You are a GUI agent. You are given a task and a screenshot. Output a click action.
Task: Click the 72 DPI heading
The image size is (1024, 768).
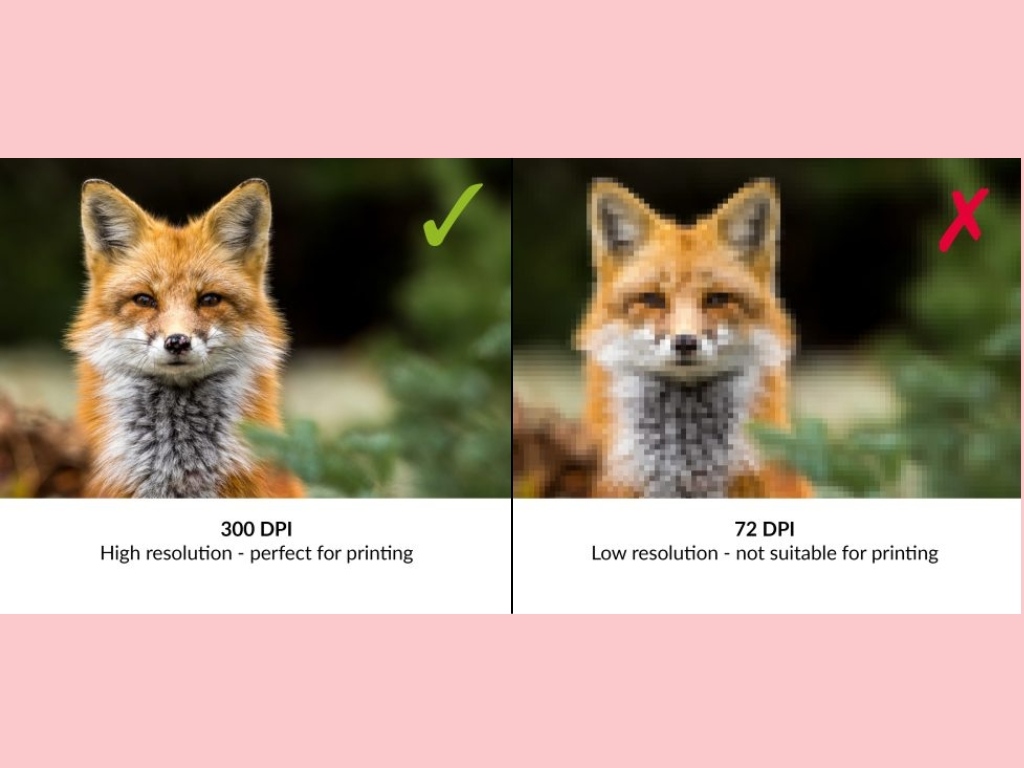point(765,529)
